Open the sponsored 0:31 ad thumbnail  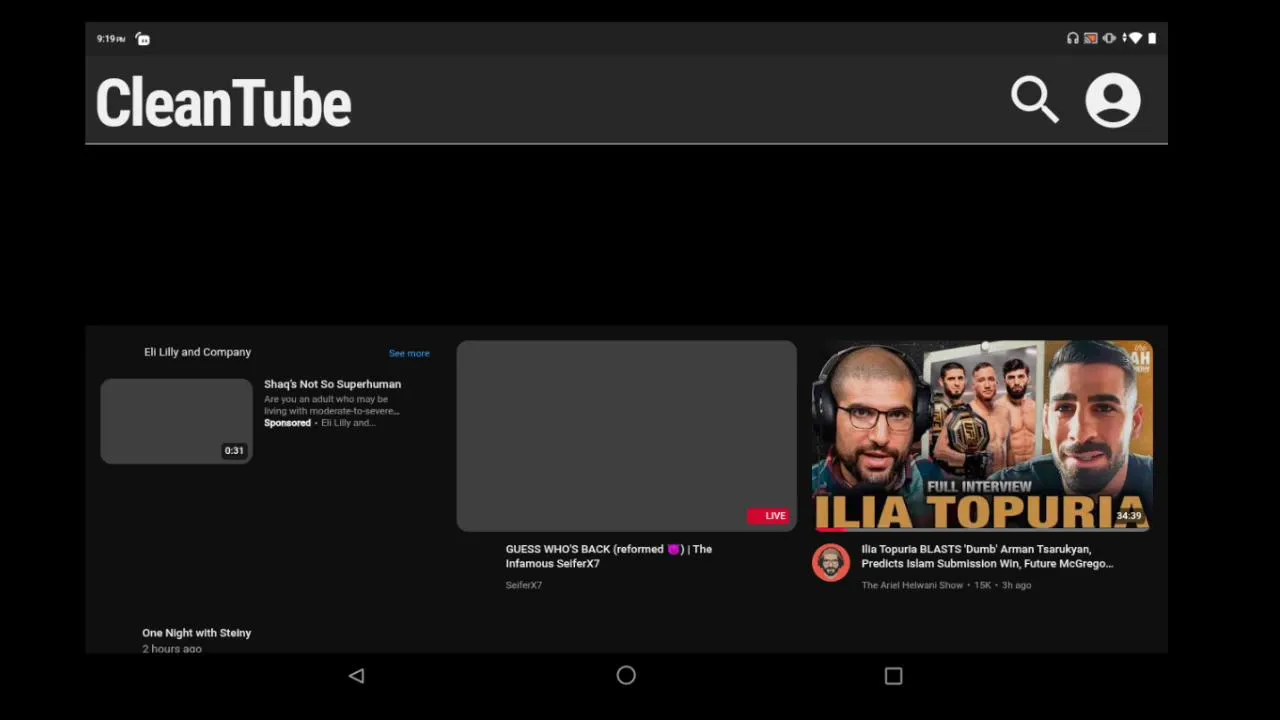[177, 421]
